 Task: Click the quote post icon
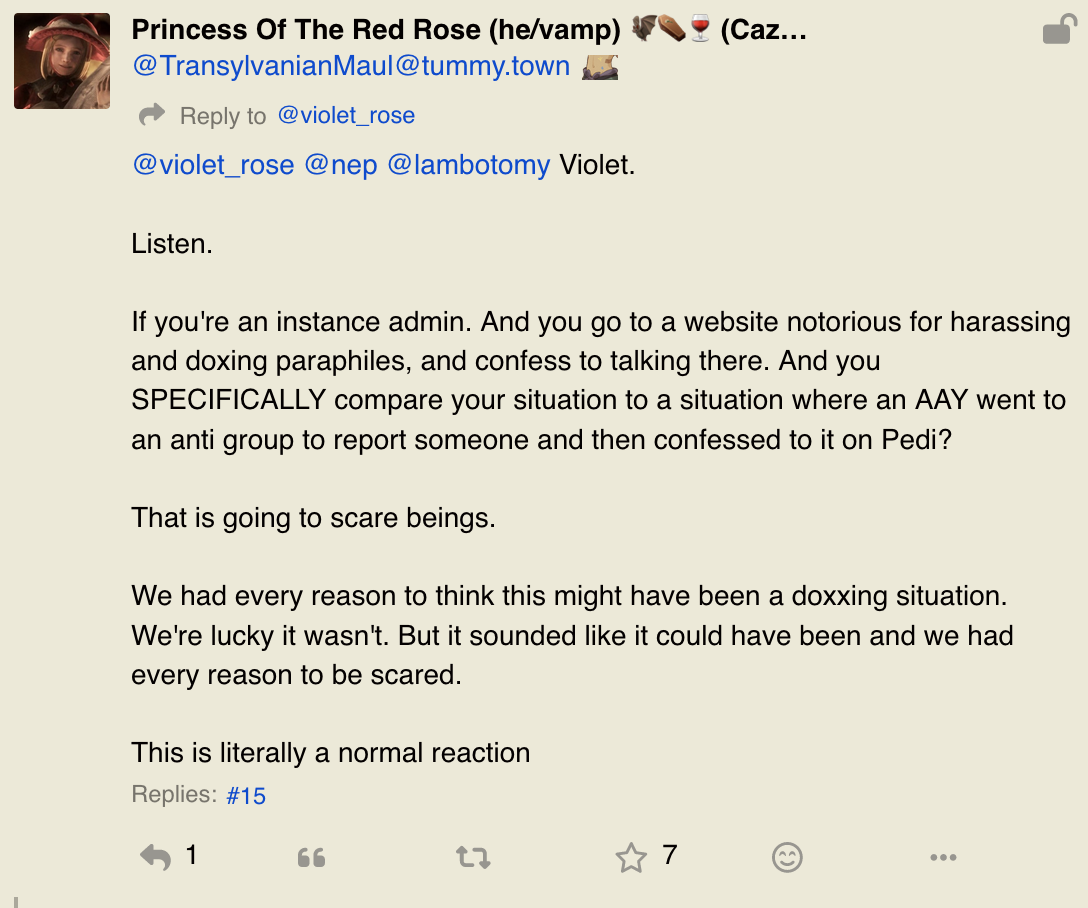[311, 858]
